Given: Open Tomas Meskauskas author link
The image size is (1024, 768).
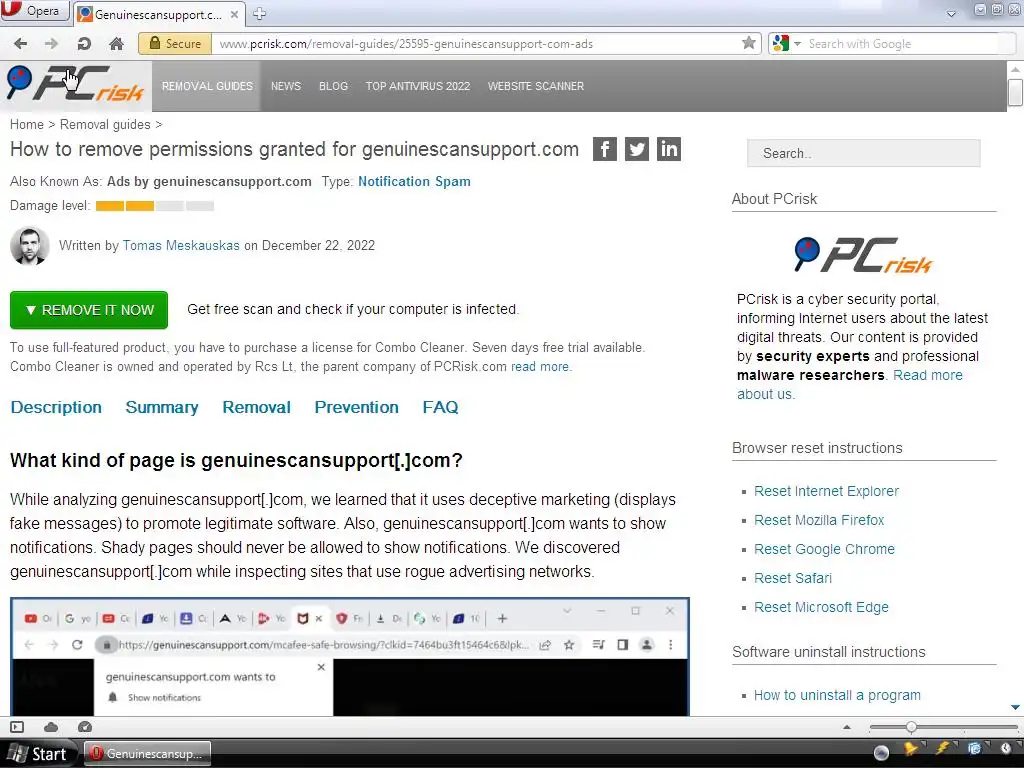Looking at the screenshot, I should tap(181, 246).
